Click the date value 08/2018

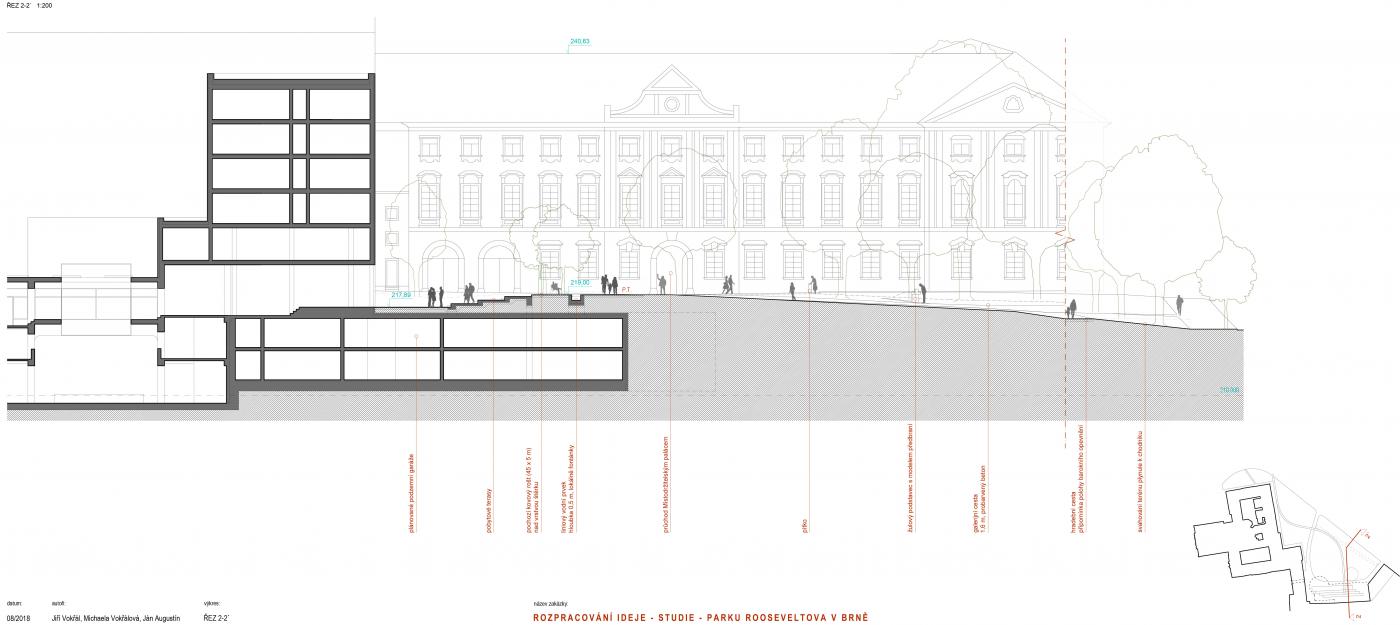click(x=19, y=619)
